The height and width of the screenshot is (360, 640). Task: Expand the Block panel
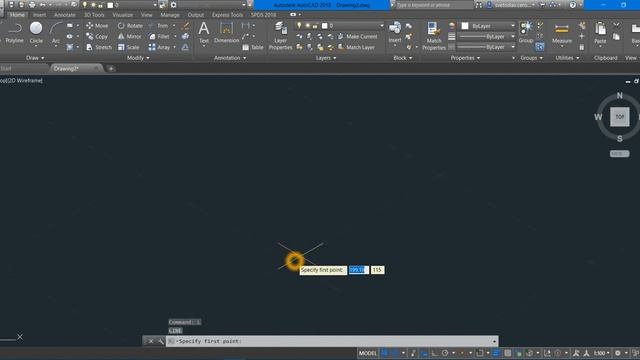[x=402, y=58]
